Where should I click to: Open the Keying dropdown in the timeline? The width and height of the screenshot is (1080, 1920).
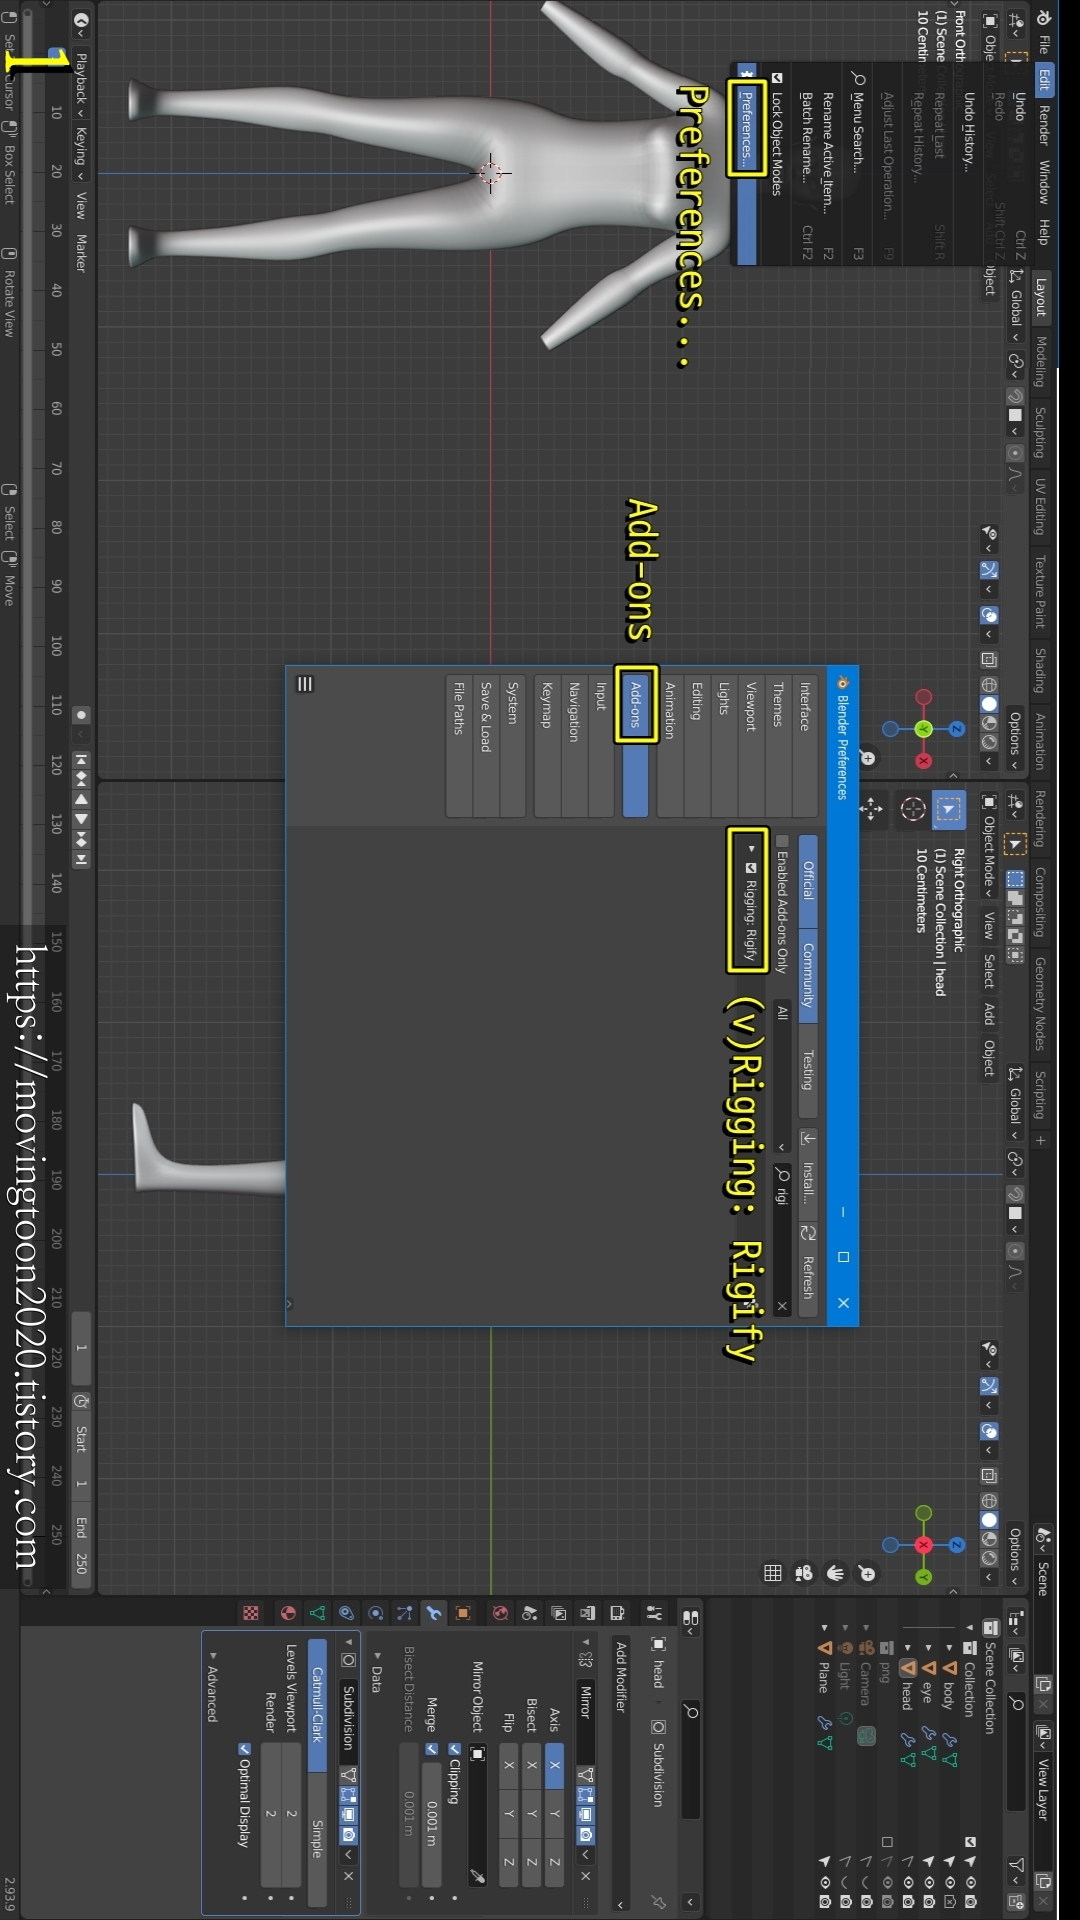pos(81,153)
